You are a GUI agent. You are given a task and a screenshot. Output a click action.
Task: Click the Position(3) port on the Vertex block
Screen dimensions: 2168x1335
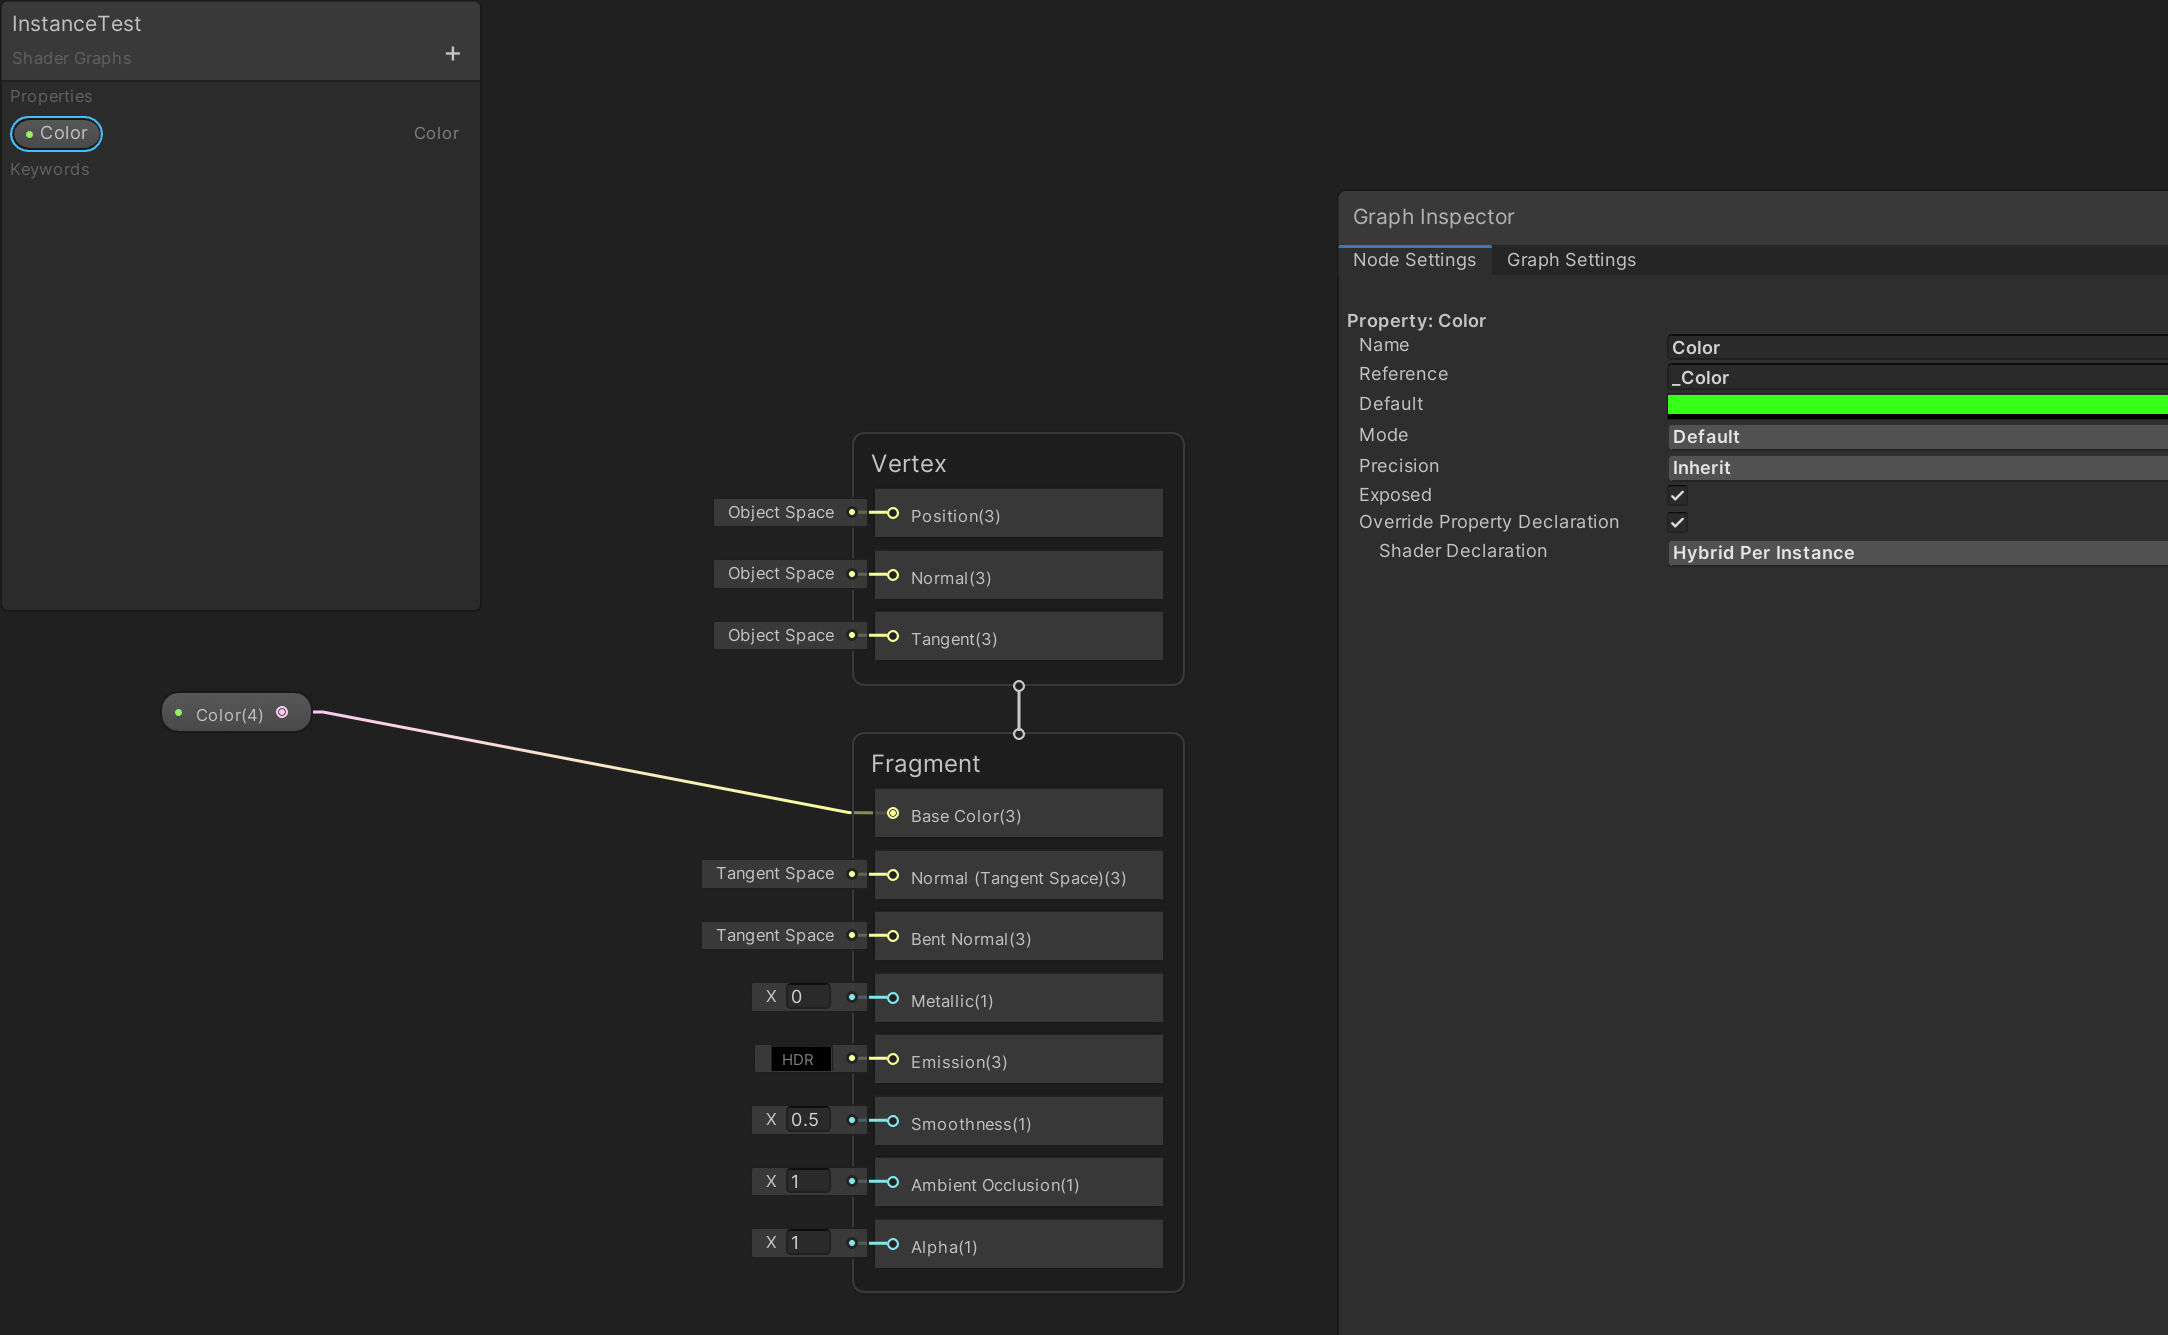click(890, 514)
